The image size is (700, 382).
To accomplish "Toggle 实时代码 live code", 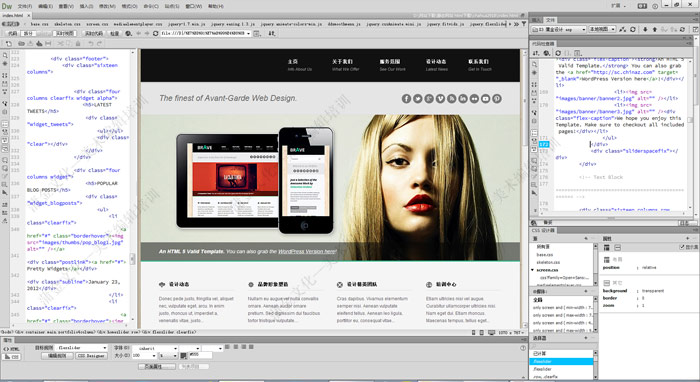I will tap(94, 33).
